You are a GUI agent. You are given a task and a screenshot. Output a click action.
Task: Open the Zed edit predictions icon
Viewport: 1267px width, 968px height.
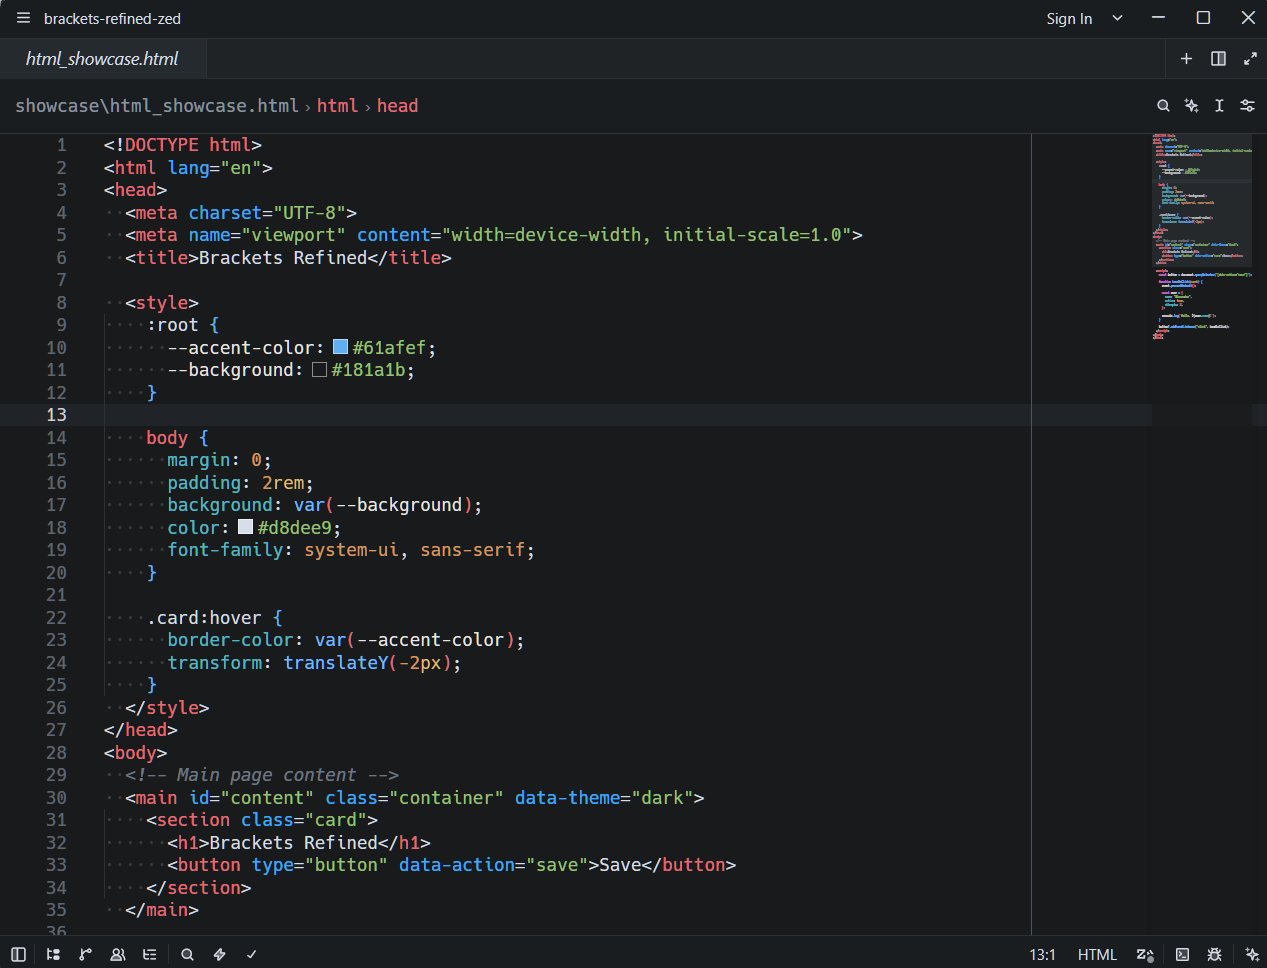coord(1145,954)
